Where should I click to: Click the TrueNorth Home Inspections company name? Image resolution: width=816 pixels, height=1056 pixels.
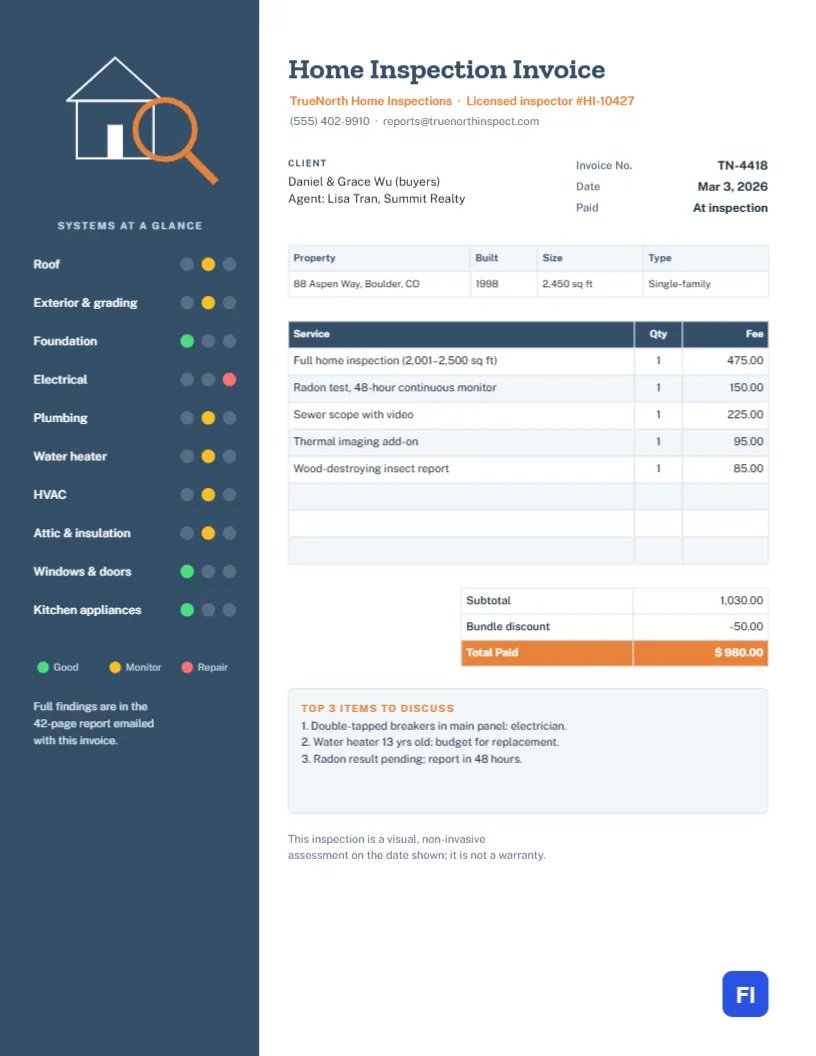click(x=370, y=101)
